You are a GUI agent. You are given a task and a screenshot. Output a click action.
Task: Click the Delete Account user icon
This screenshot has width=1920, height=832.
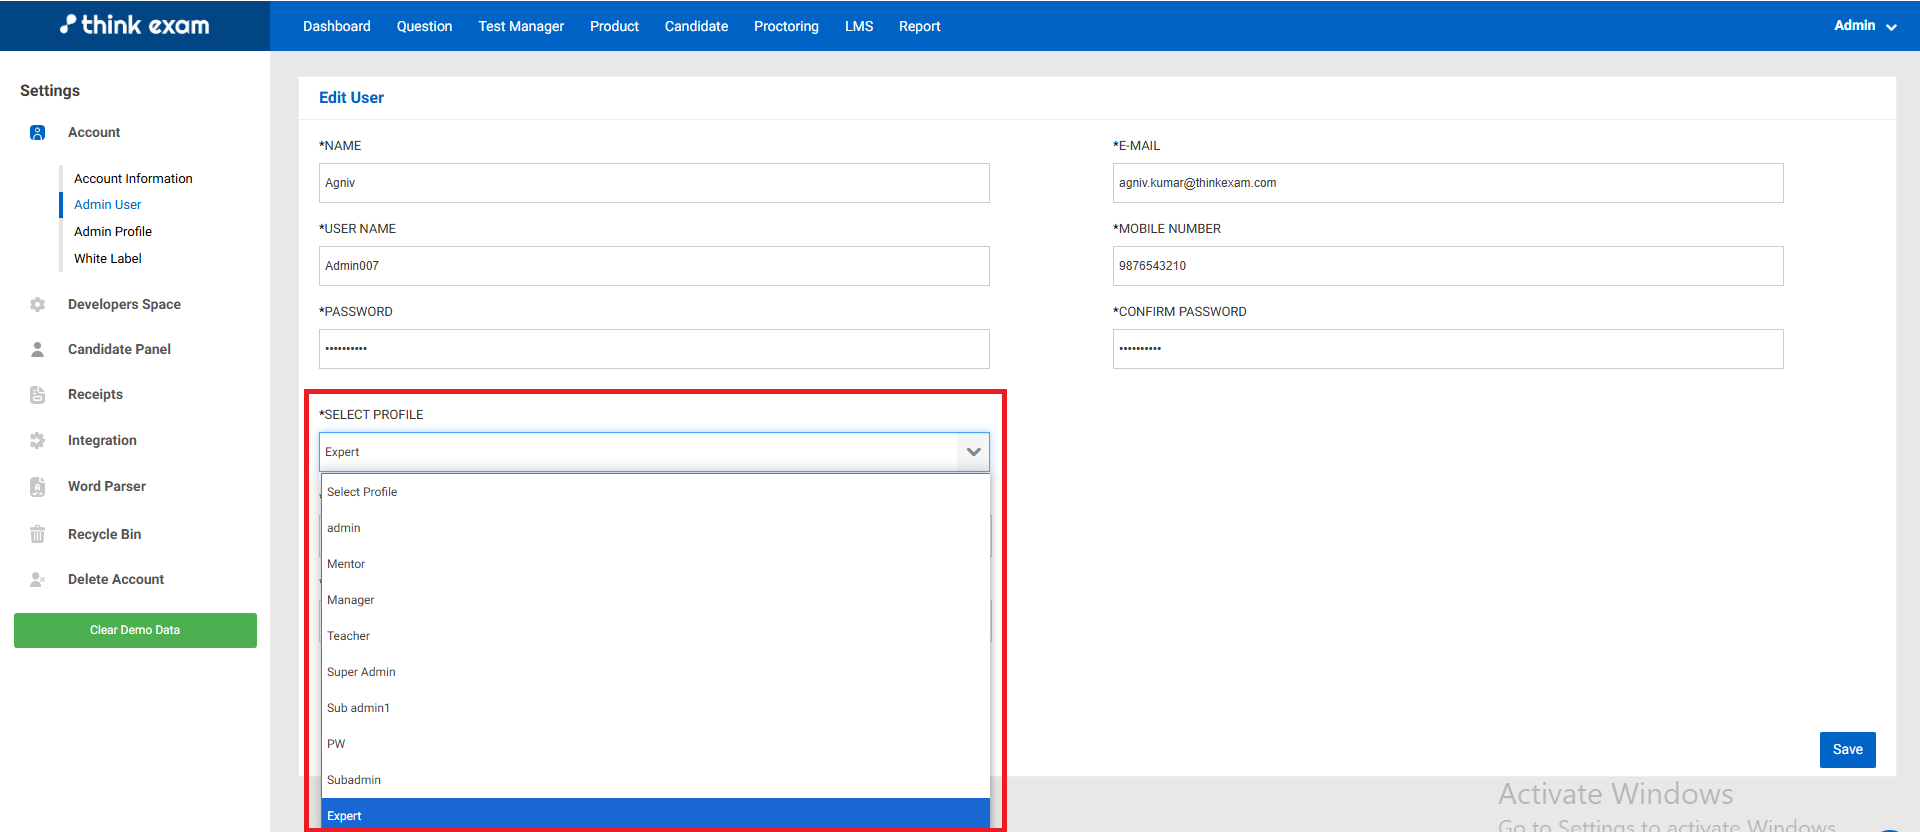pos(37,580)
